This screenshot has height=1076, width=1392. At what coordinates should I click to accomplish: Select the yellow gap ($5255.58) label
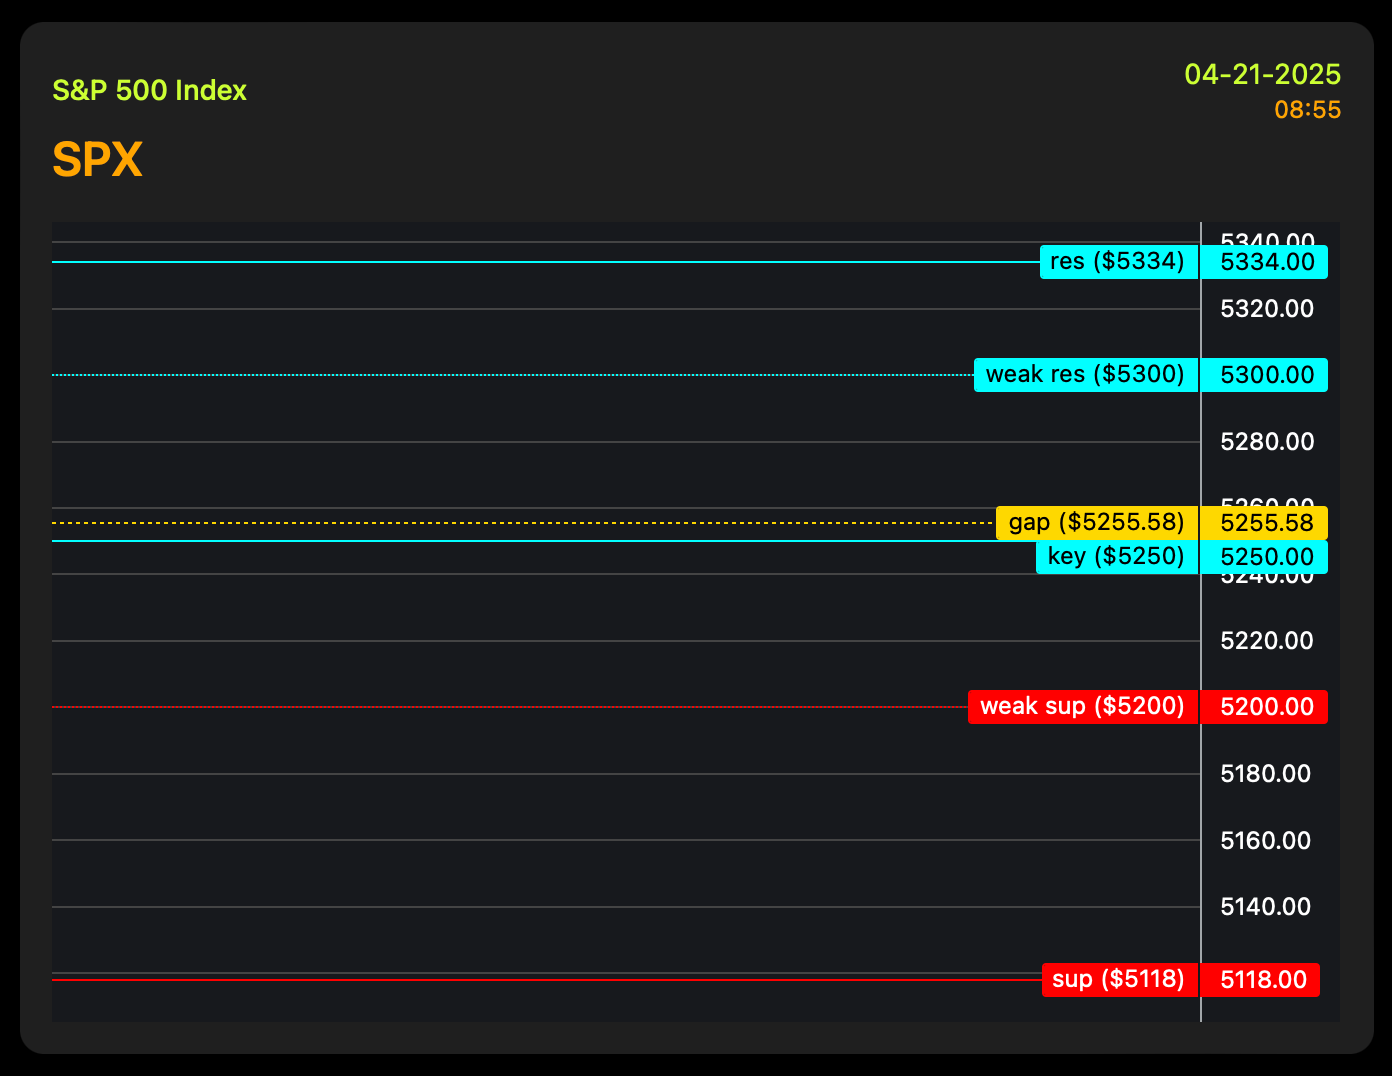(1096, 523)
